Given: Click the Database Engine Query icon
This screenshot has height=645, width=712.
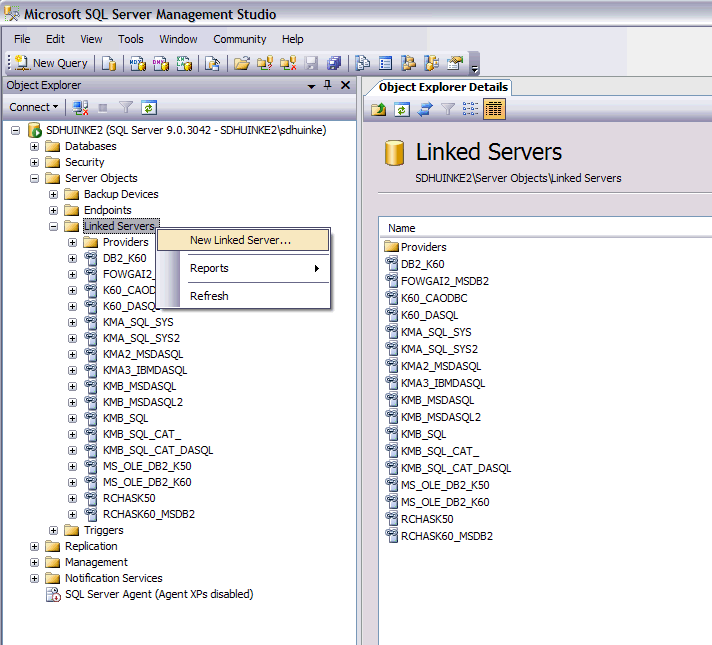Looking at the screenshot, I should (109, 63).
